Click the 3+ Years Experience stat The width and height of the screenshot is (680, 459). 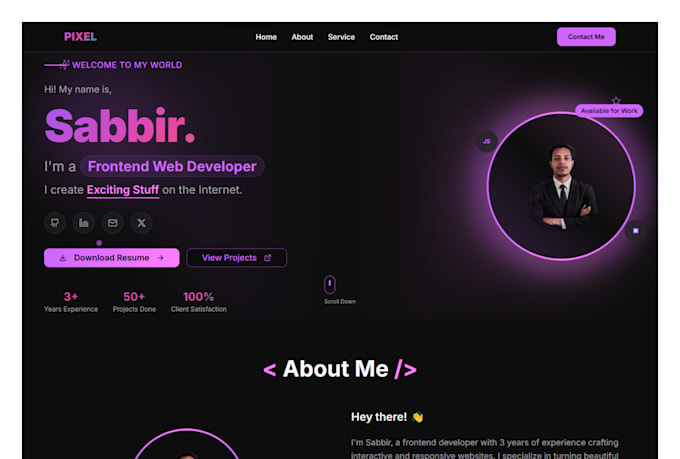pyautogui.click(x=71, y=302)
